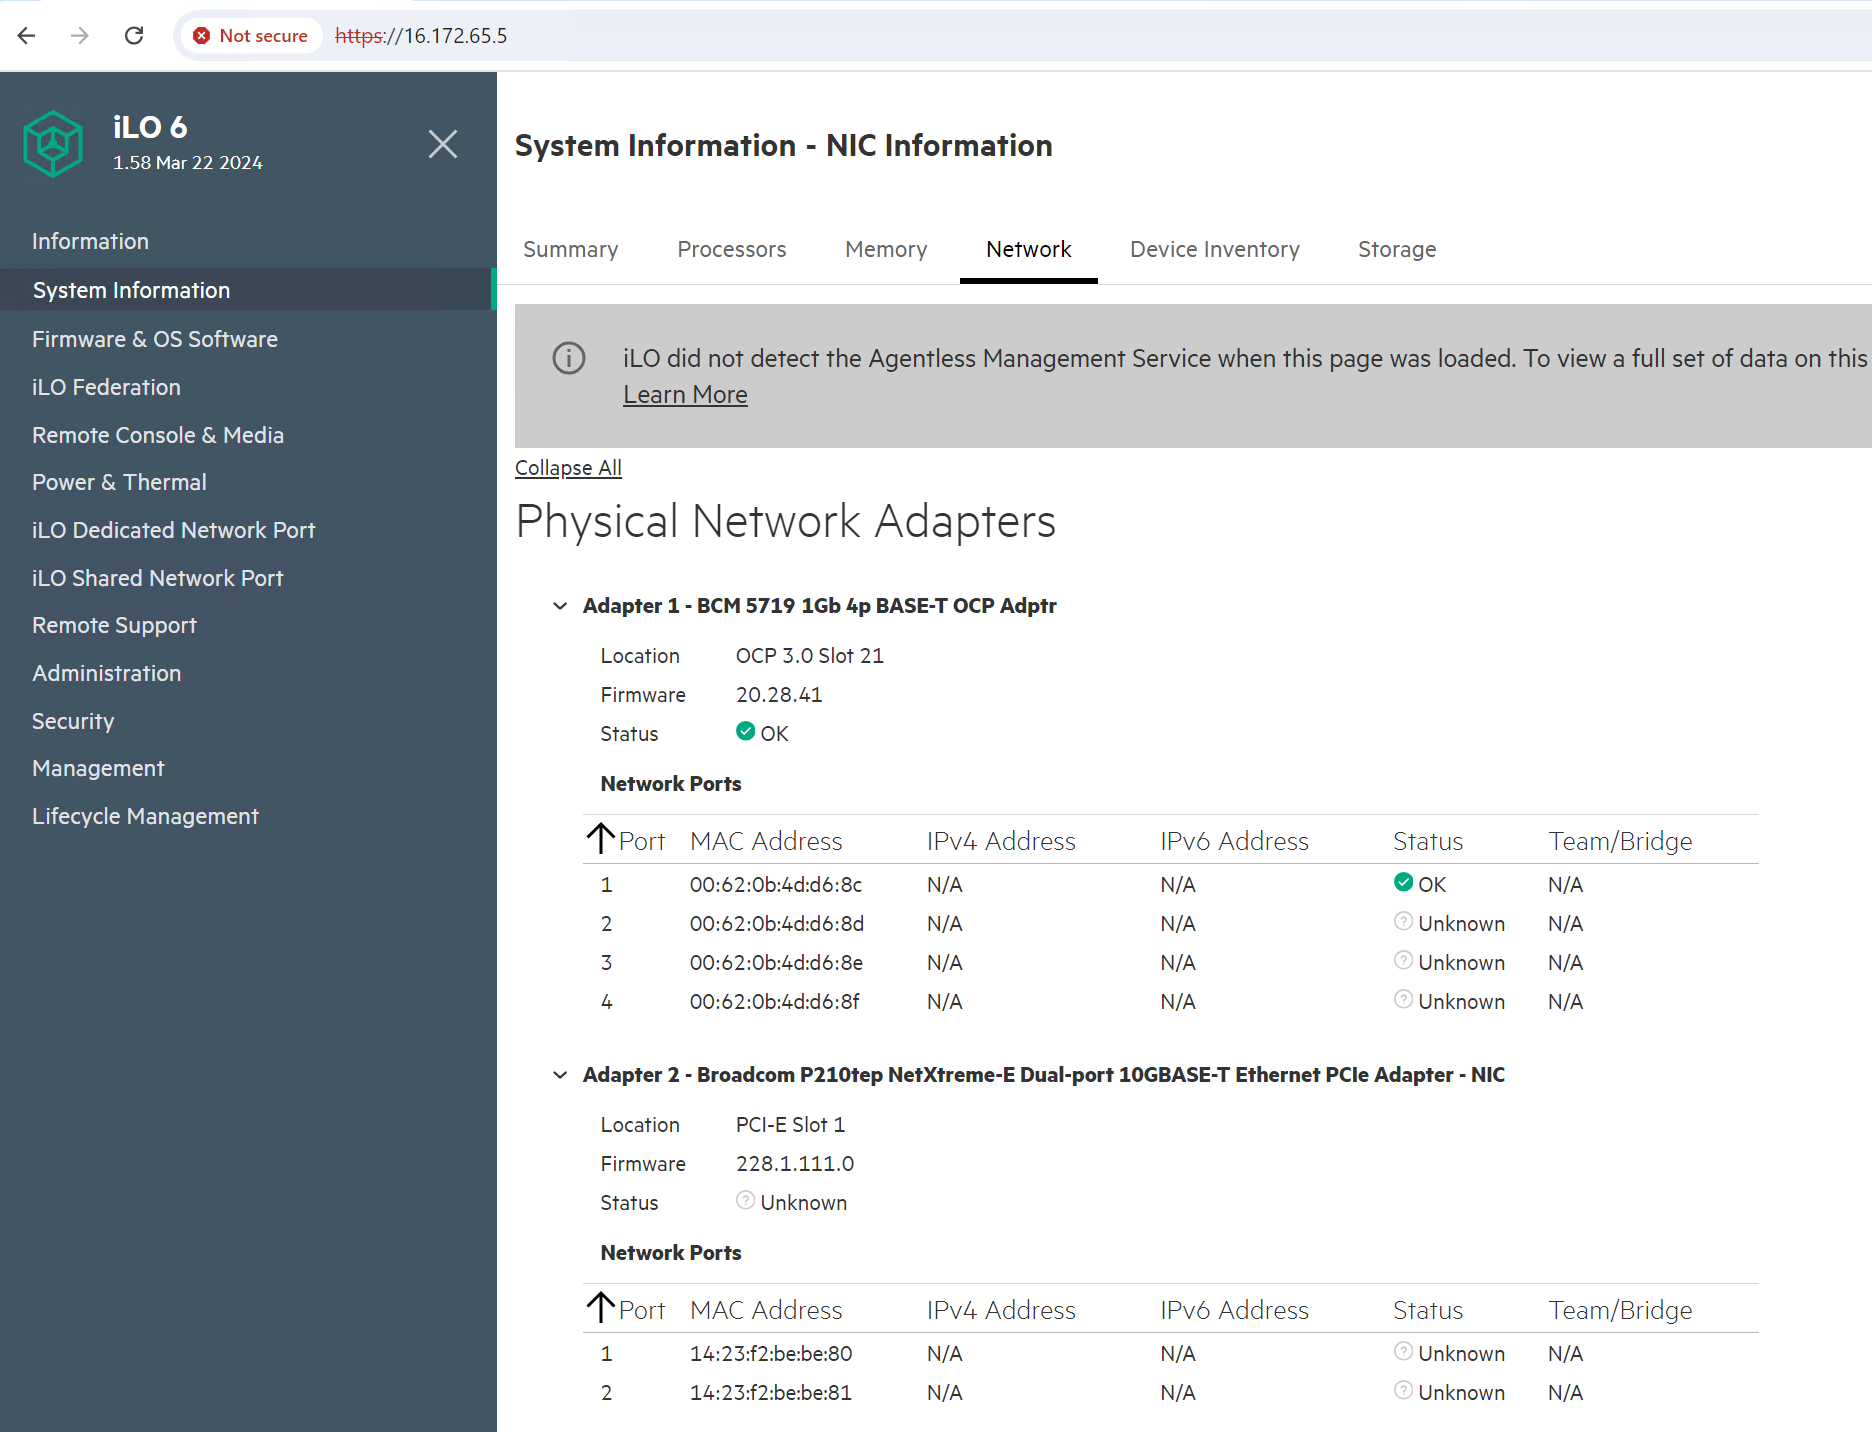This screenshot has width=1872, height=1432.
Task: Close the navigation sidebar with X
Action: [443, 144]
